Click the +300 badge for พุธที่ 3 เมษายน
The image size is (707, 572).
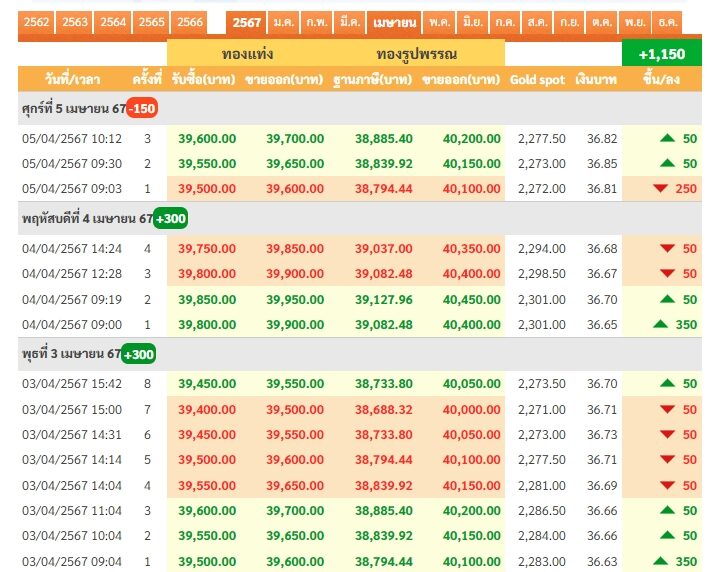pyautogui.click(x=138, y=354)
